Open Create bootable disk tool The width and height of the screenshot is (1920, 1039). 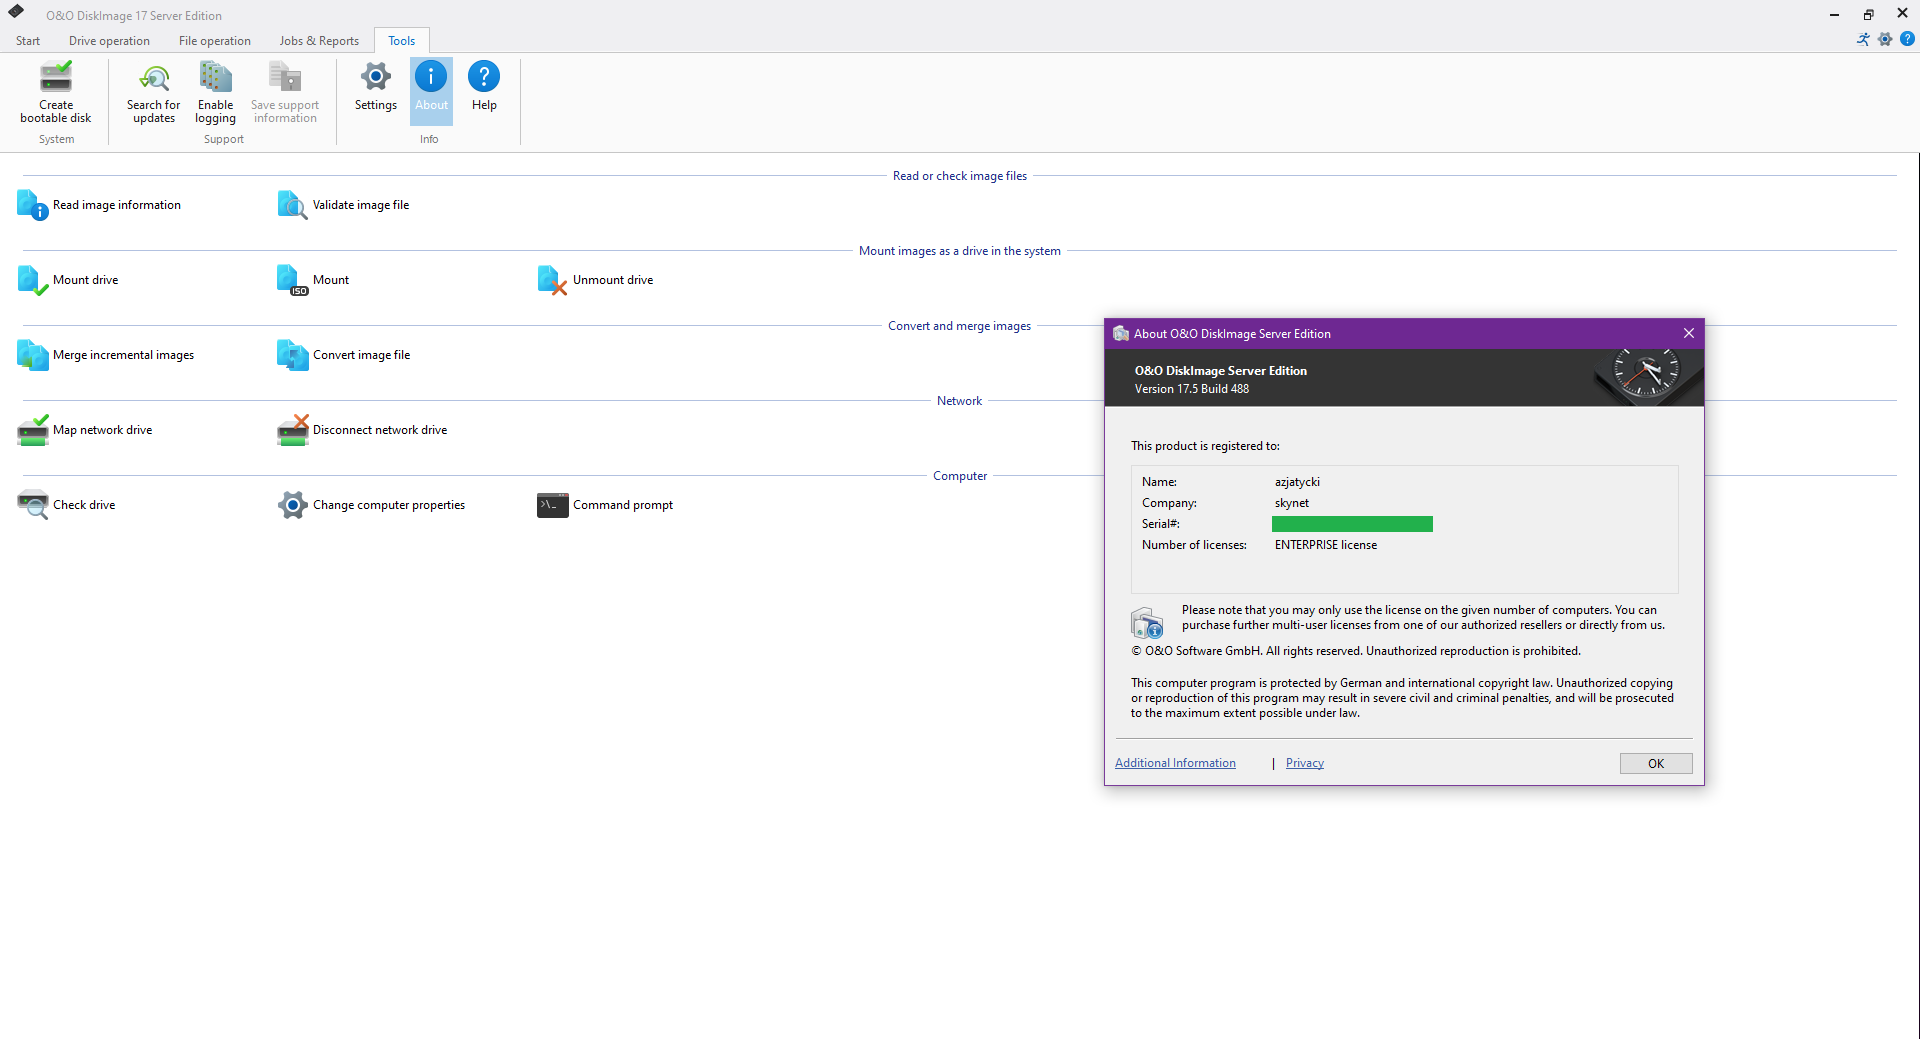tap(56, 92)
